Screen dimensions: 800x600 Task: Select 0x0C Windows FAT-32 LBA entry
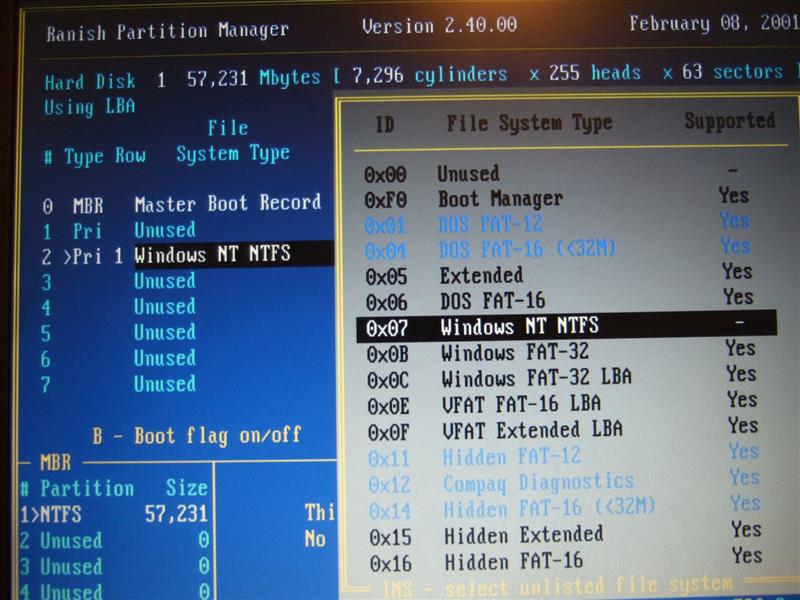[562, 378]
